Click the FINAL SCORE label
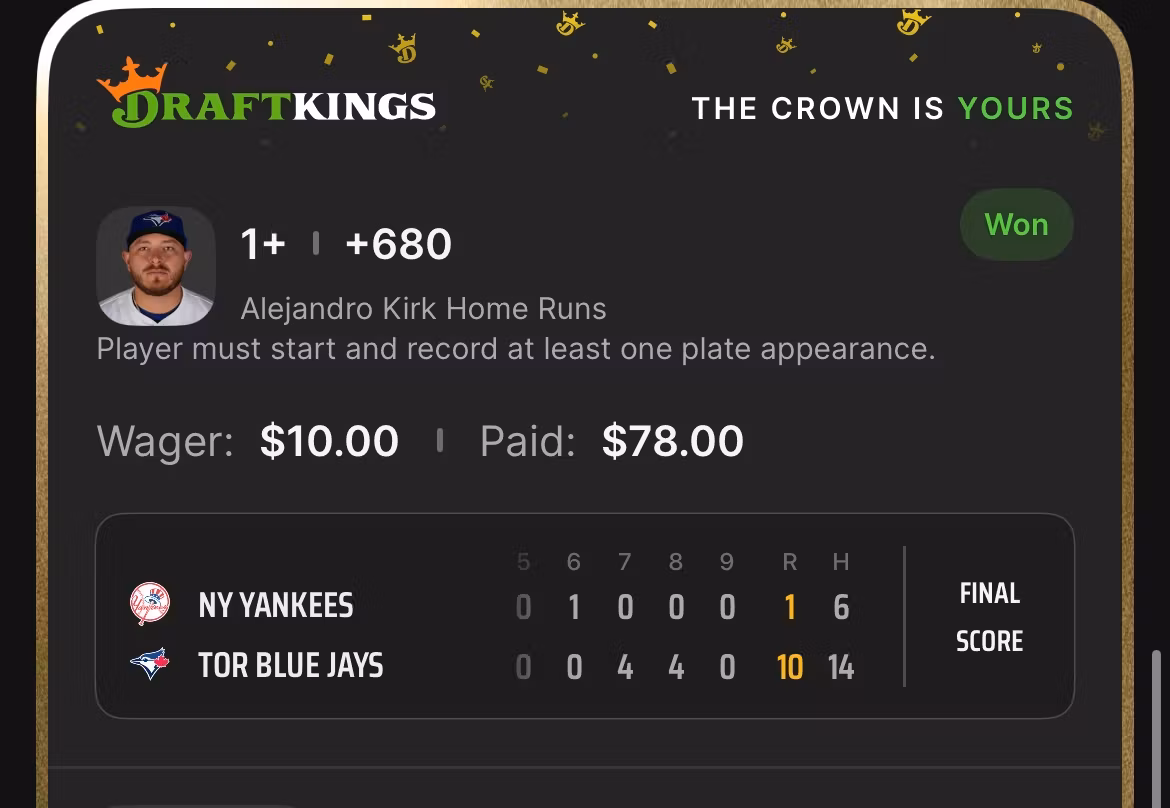Viewport: 1170px width, 808px height. (x=989, y=617)
